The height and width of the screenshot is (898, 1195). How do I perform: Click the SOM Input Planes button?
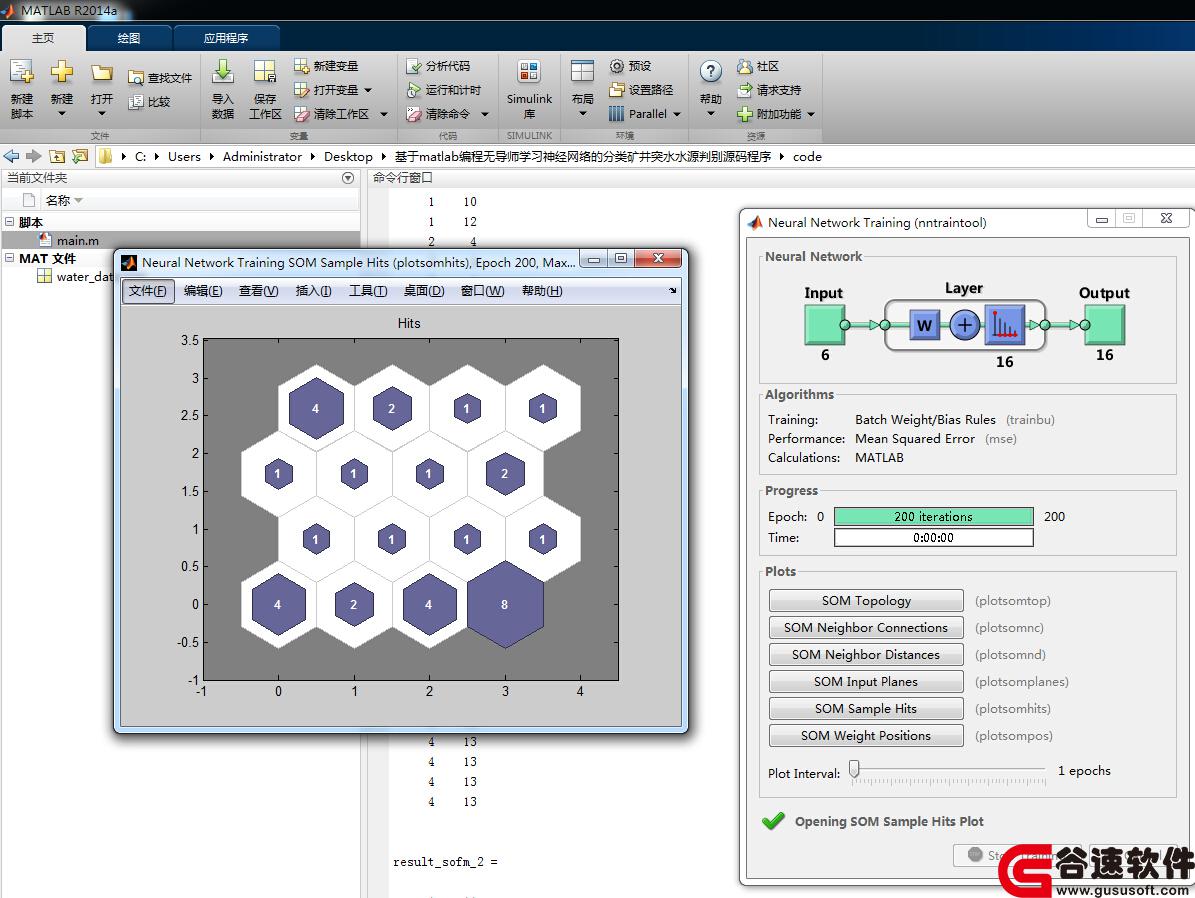[x=866, y=682]
